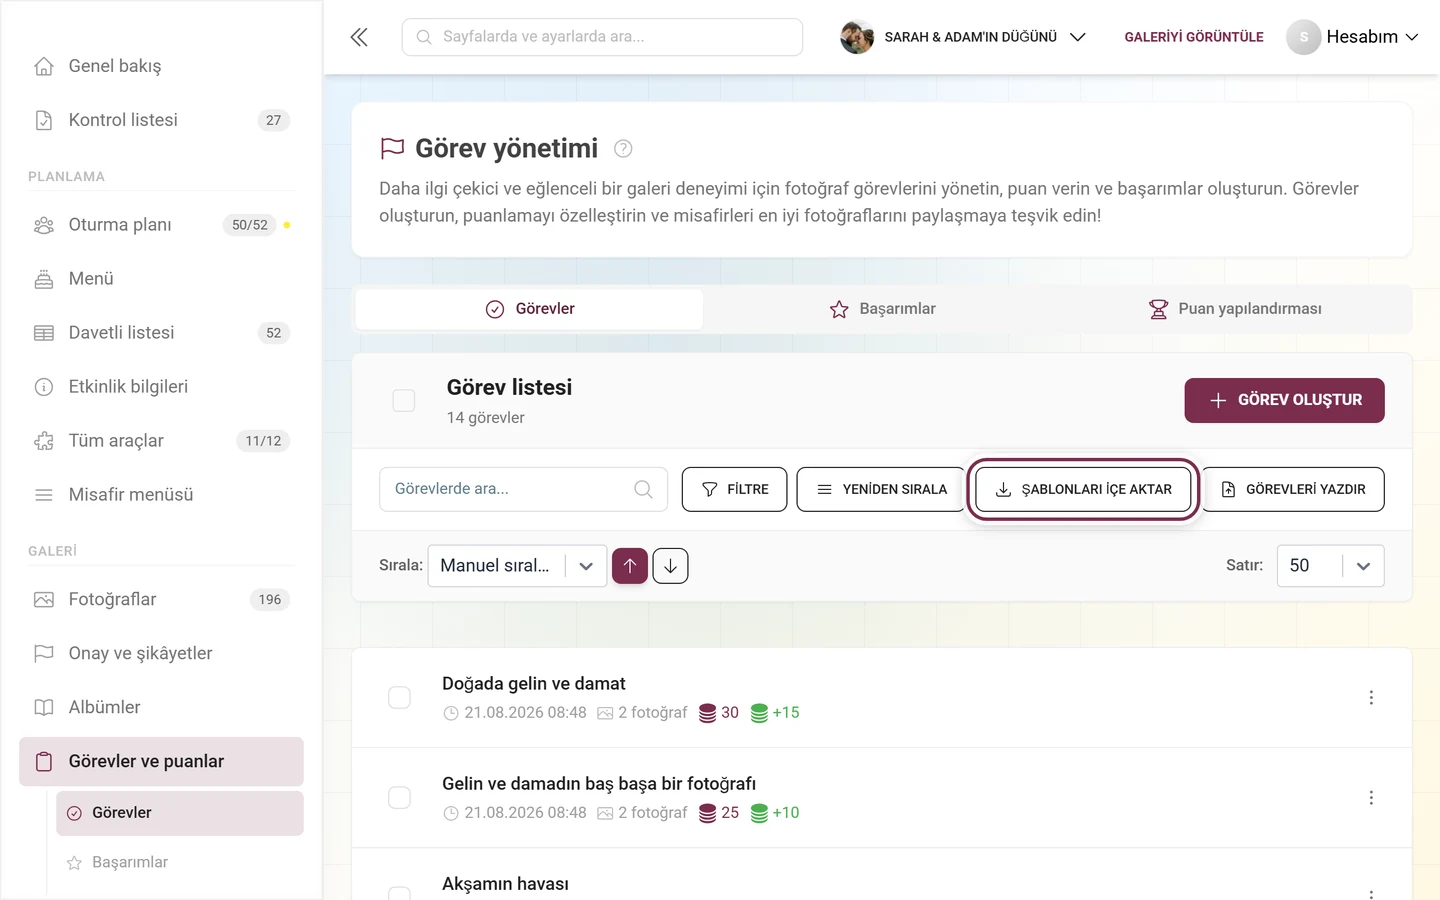Click the Akşamın havası task title
The image size is (1440, 900).
click(x=505, y=884)
